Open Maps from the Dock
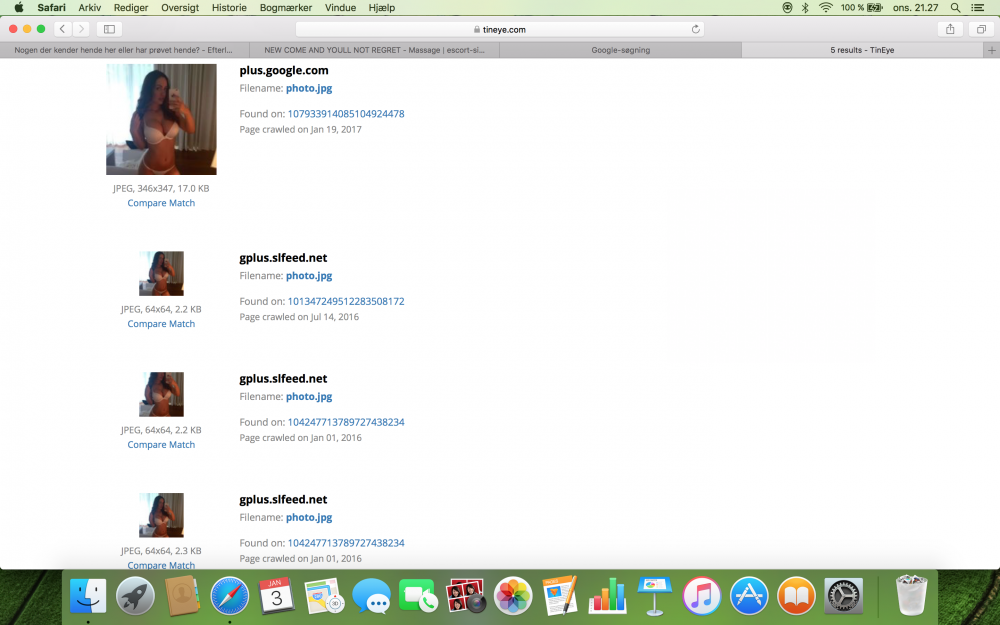Viewport: 1000px width, 625px height. [x=324, y=596]
